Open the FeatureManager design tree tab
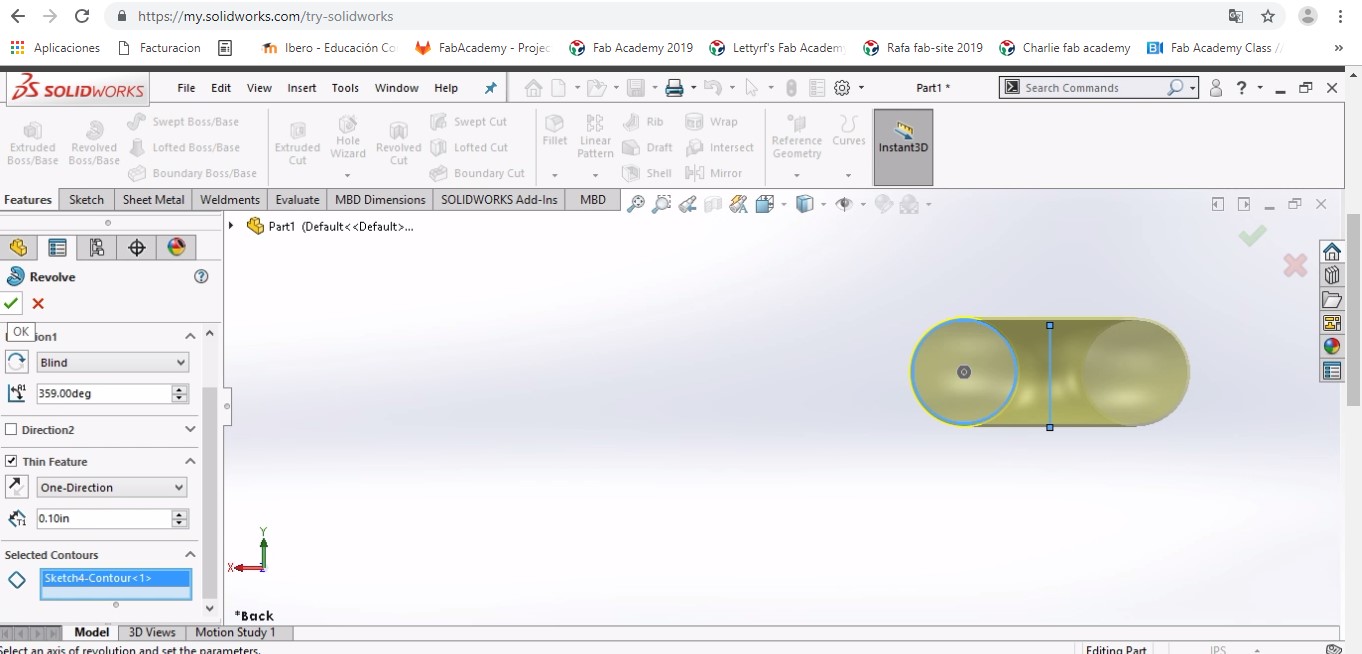This screenshot has width=1362, height=654. click(18, 247)
